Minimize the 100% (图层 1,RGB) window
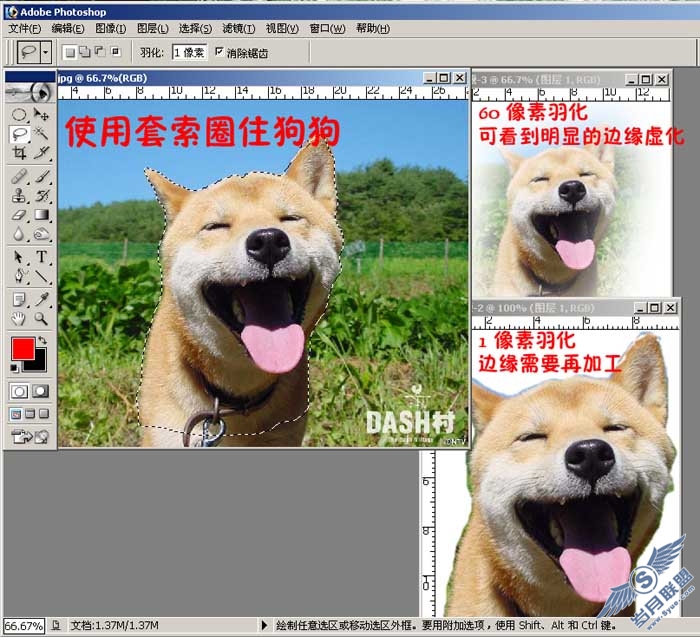Image resolution: width=700 pixels, height=637 pixels. tap(640, 308)
